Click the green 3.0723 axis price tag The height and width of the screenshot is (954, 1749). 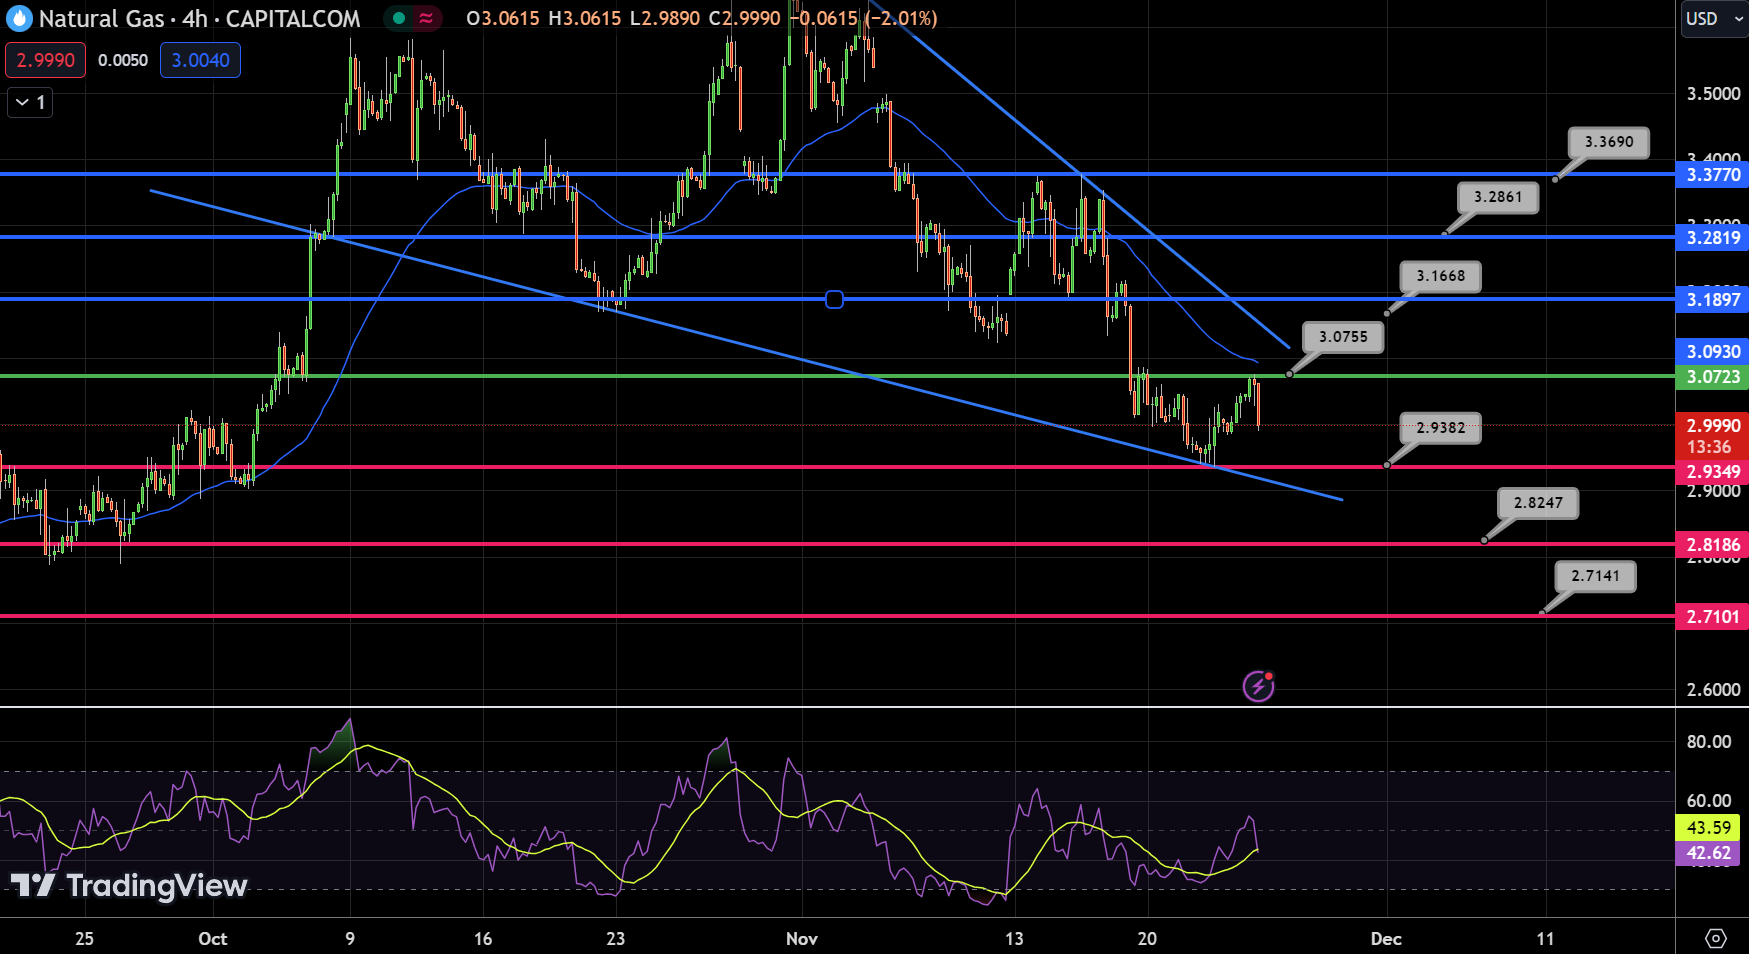coord(1712,377)
